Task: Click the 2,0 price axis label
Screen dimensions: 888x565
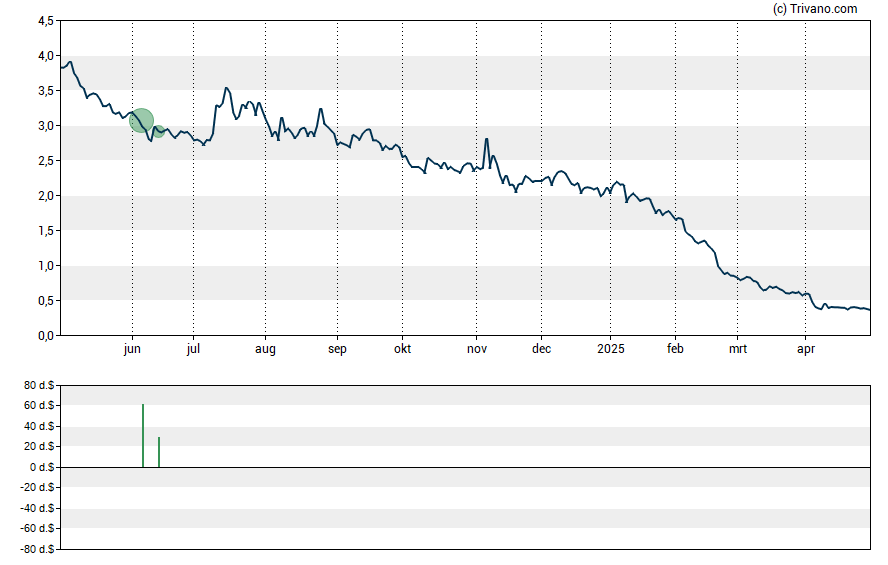Action: (x=46, y=196)
